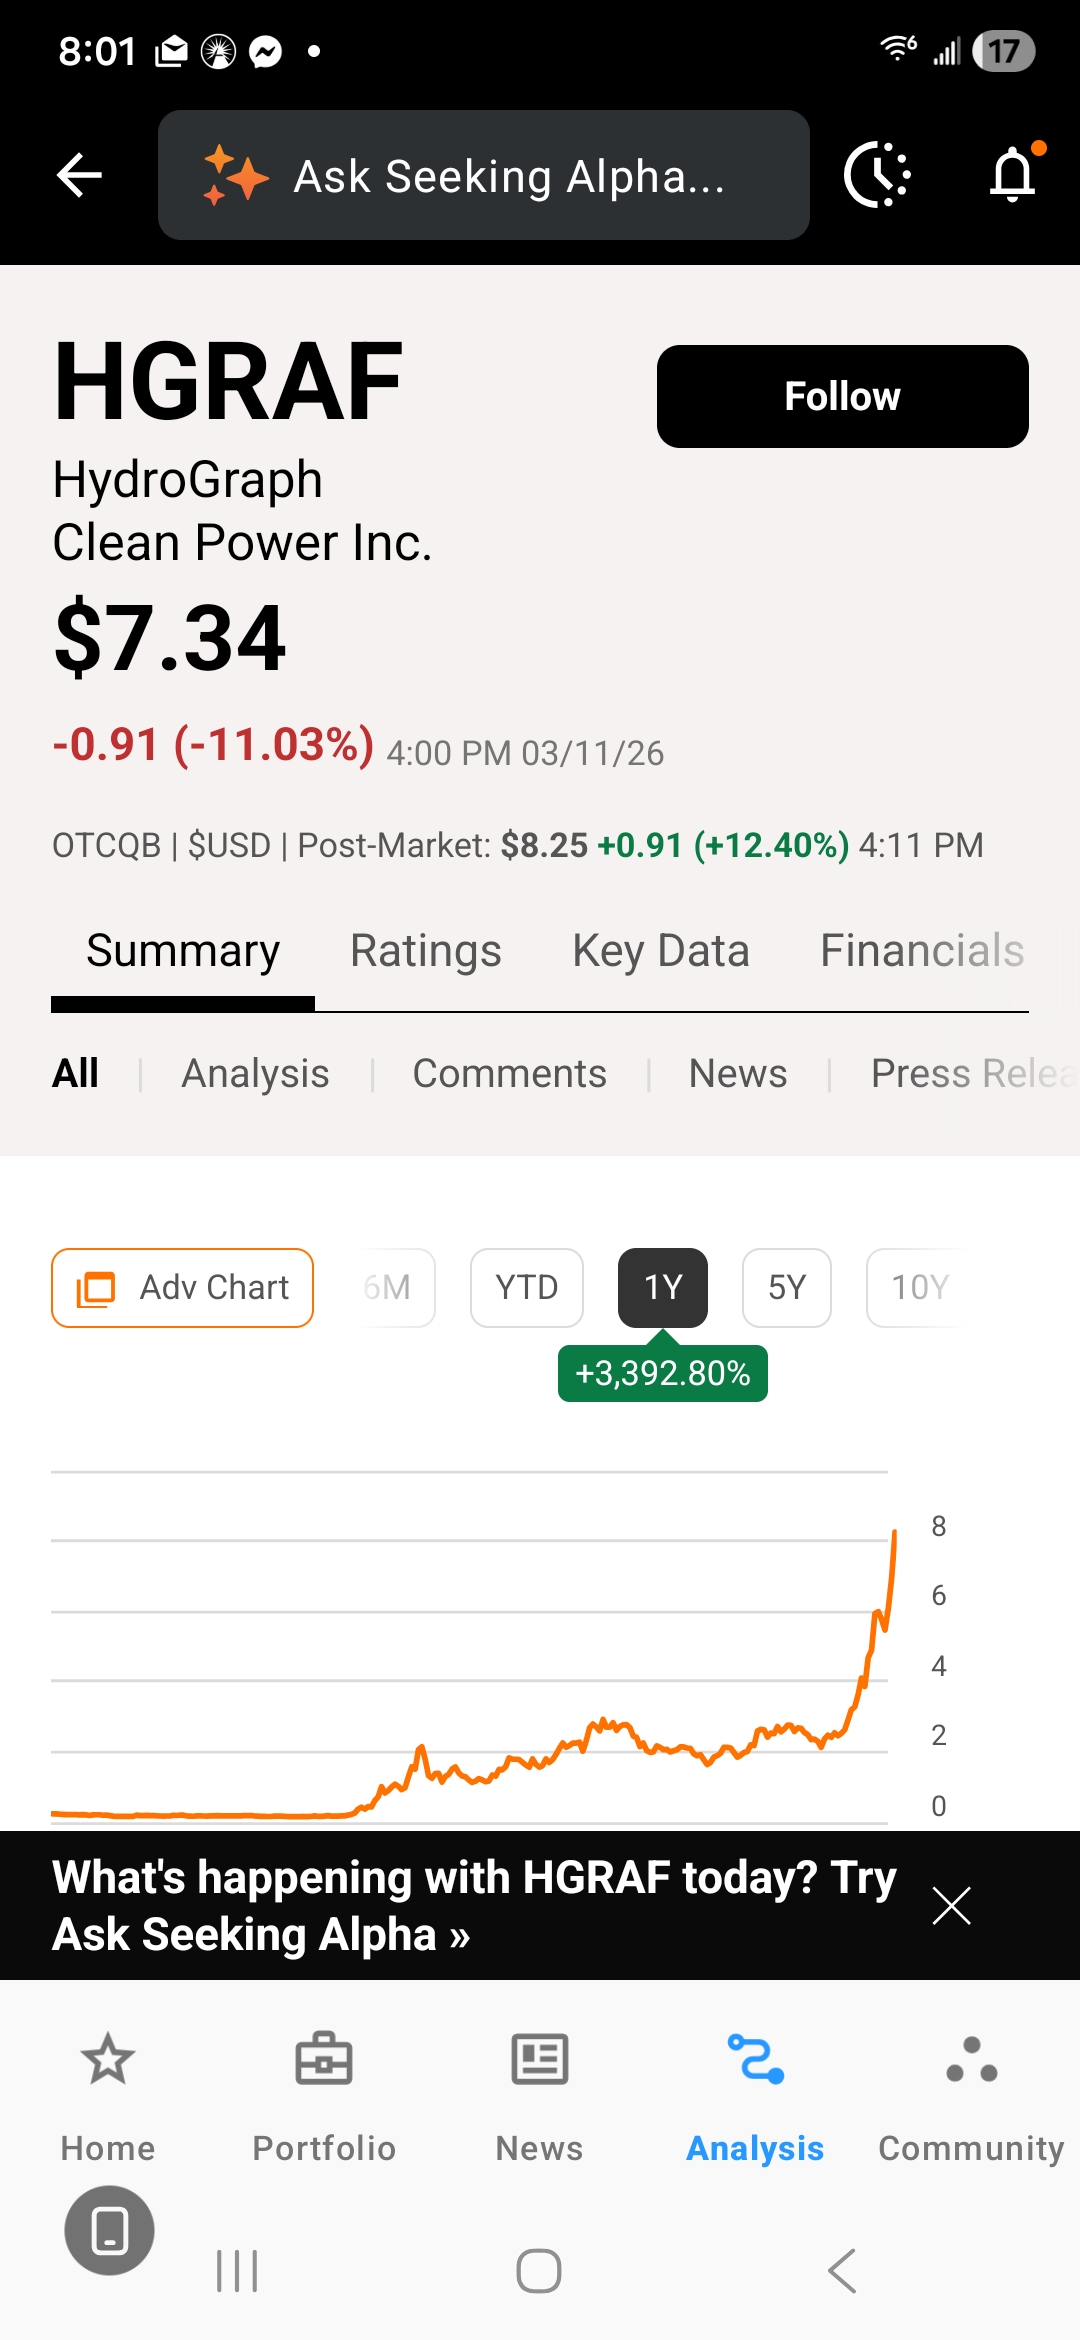Switch chart range to 10Y
The height and width of the screenshot is (2340, 1080).
(919, 1287)
